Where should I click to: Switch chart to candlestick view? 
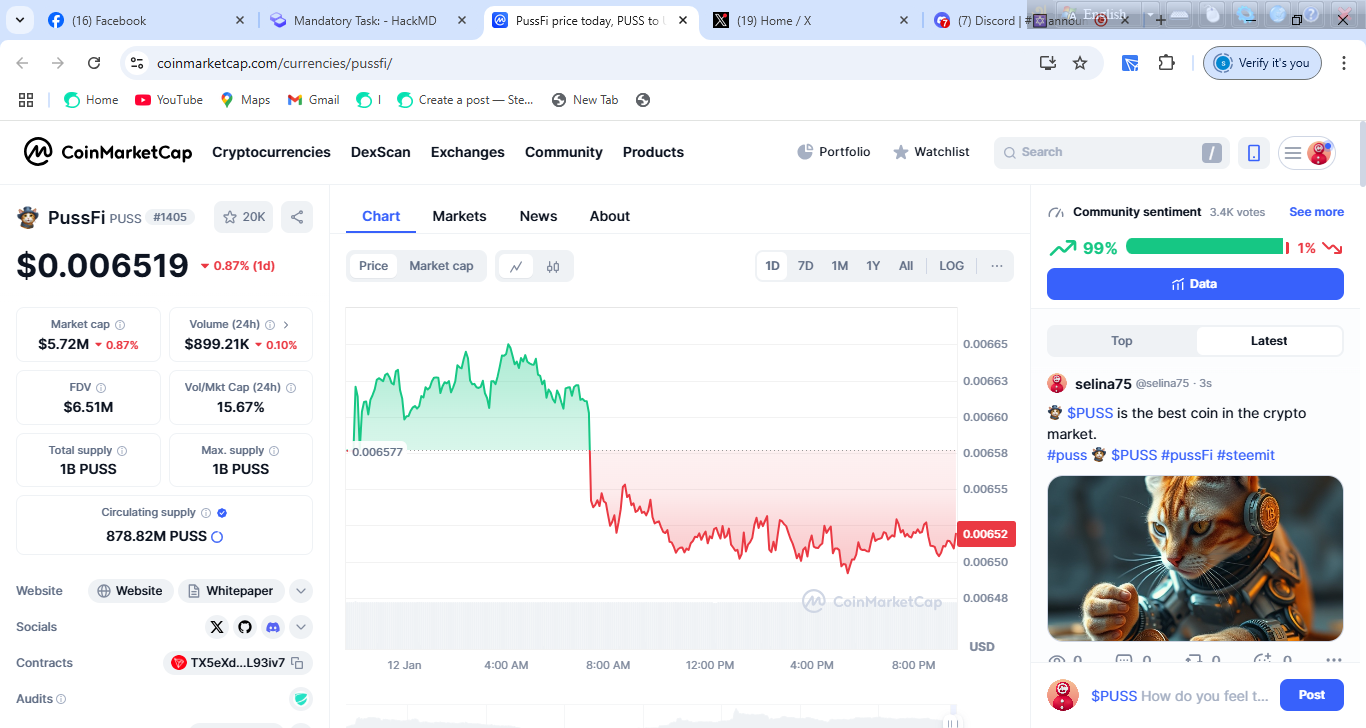click(553, 266)
